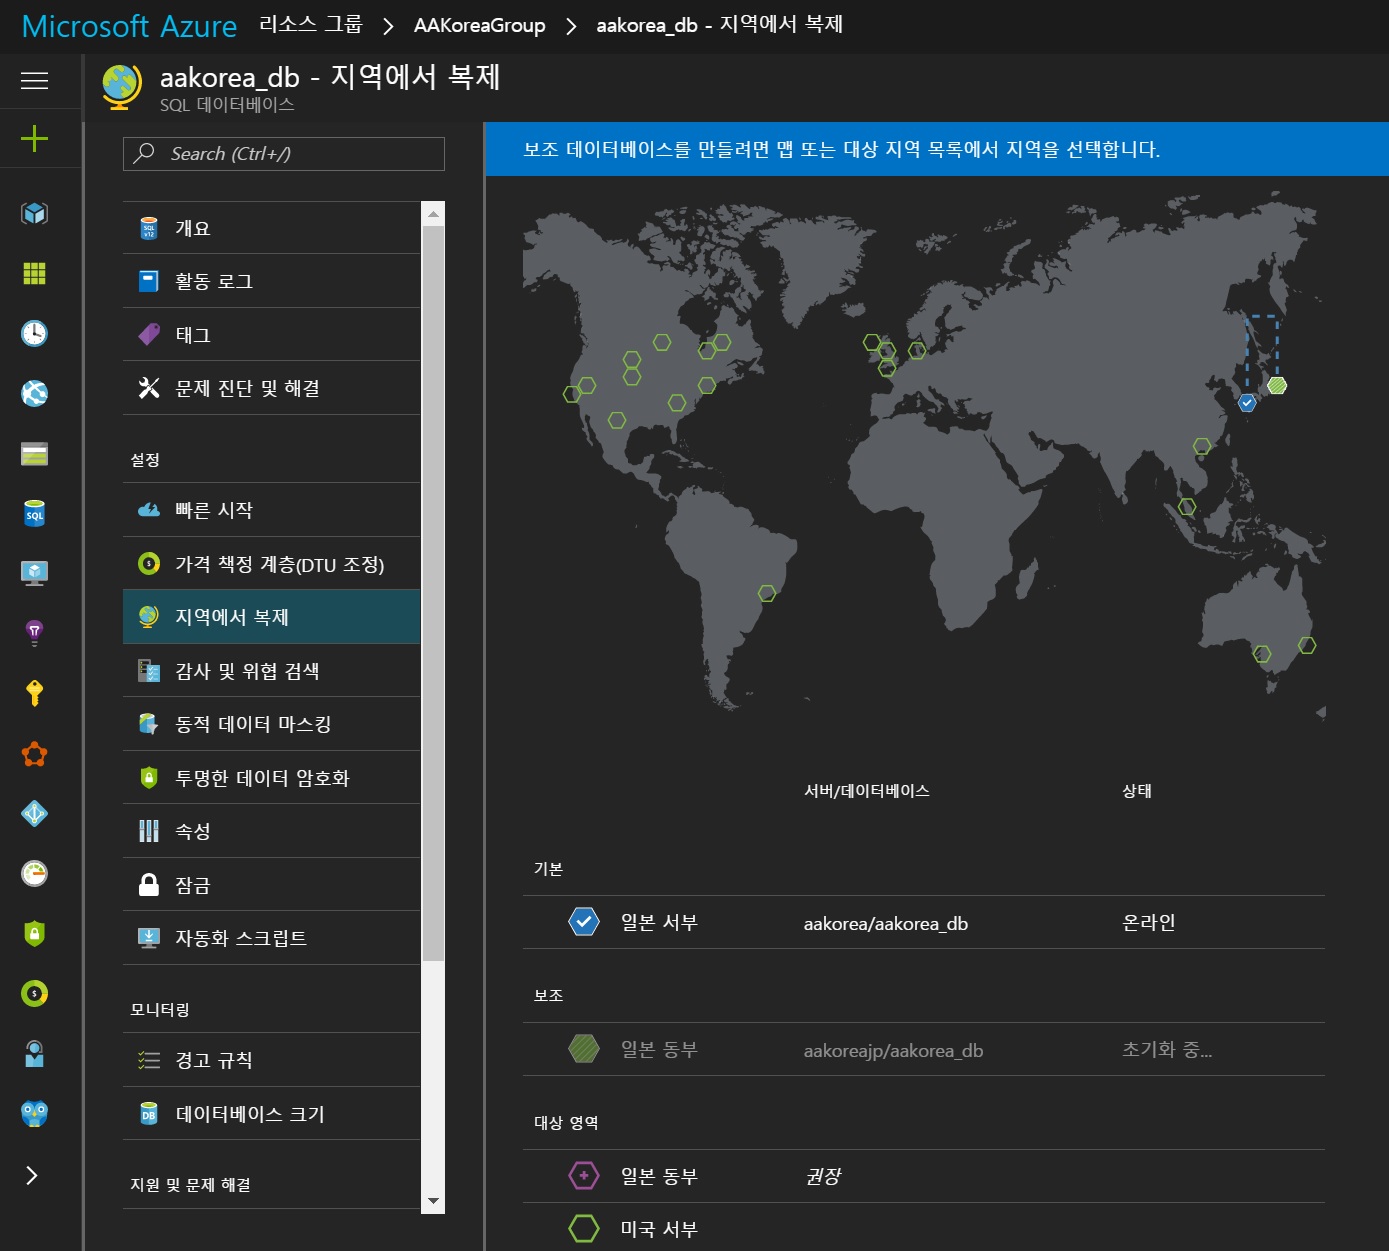Open the gauge Monitor sidebar icon
Viewport: 1389px width, 1251px height.
click(34, 873)
